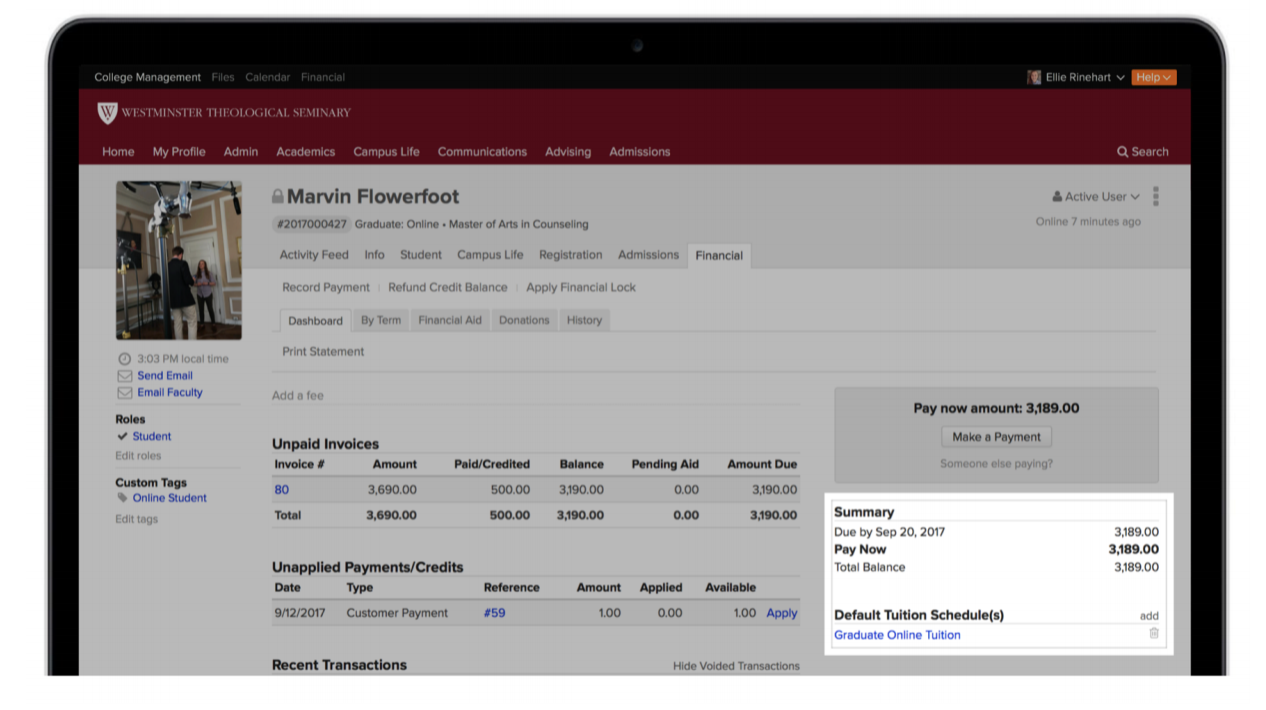The height and width of the screenshot is (710, 1266).
Task: Click Marvin Flowerfoot's profile photo
Action: click(x=178, y=261)
